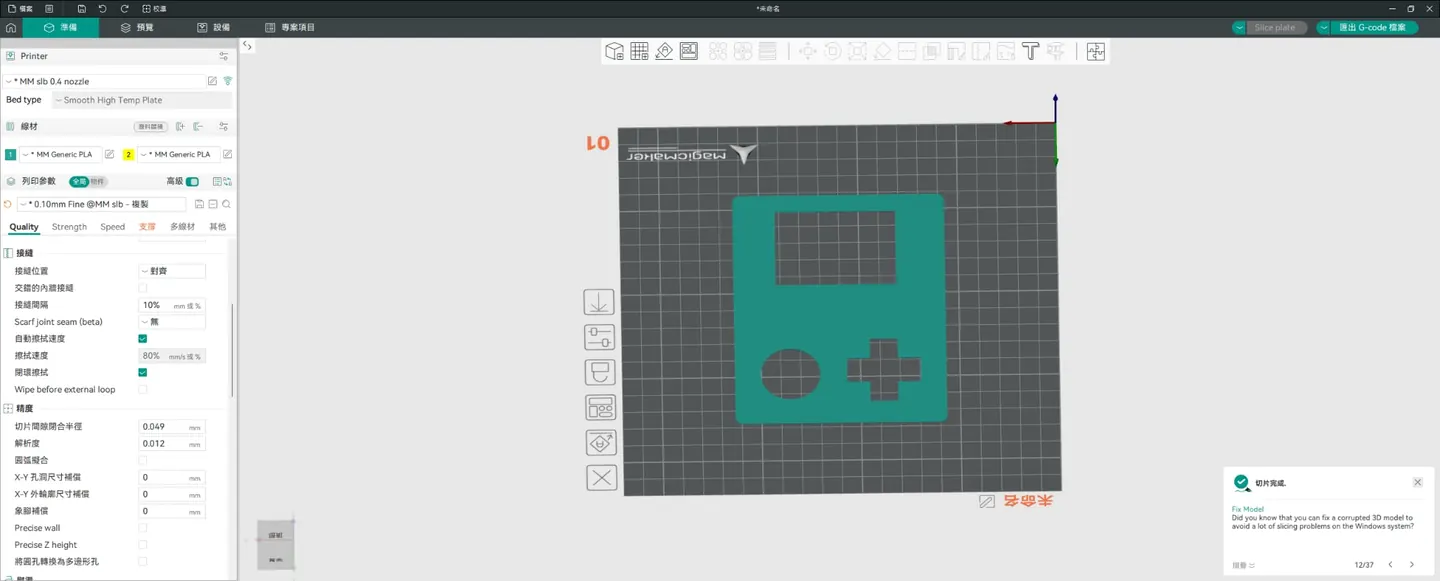Open the Slice plate dropdown arrow
1440x581 pixels.
[1239, 28]
